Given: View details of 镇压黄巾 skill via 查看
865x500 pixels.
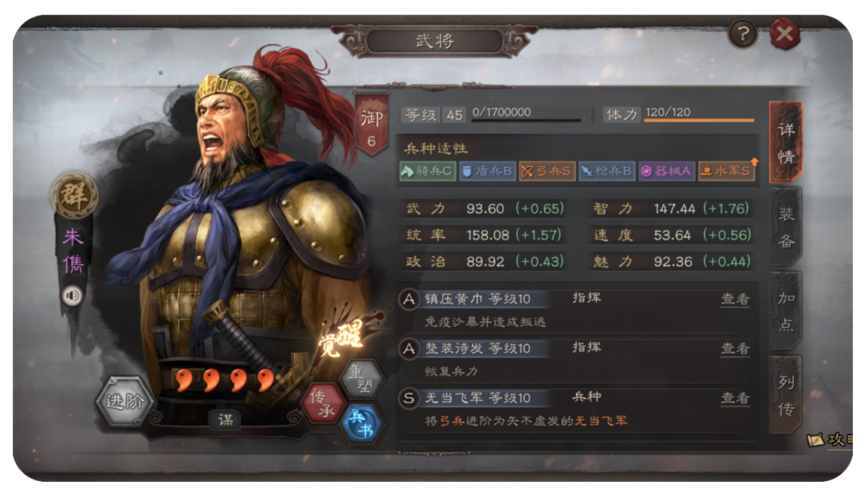Looking at the screenshot, I should [x=735, y=299].
